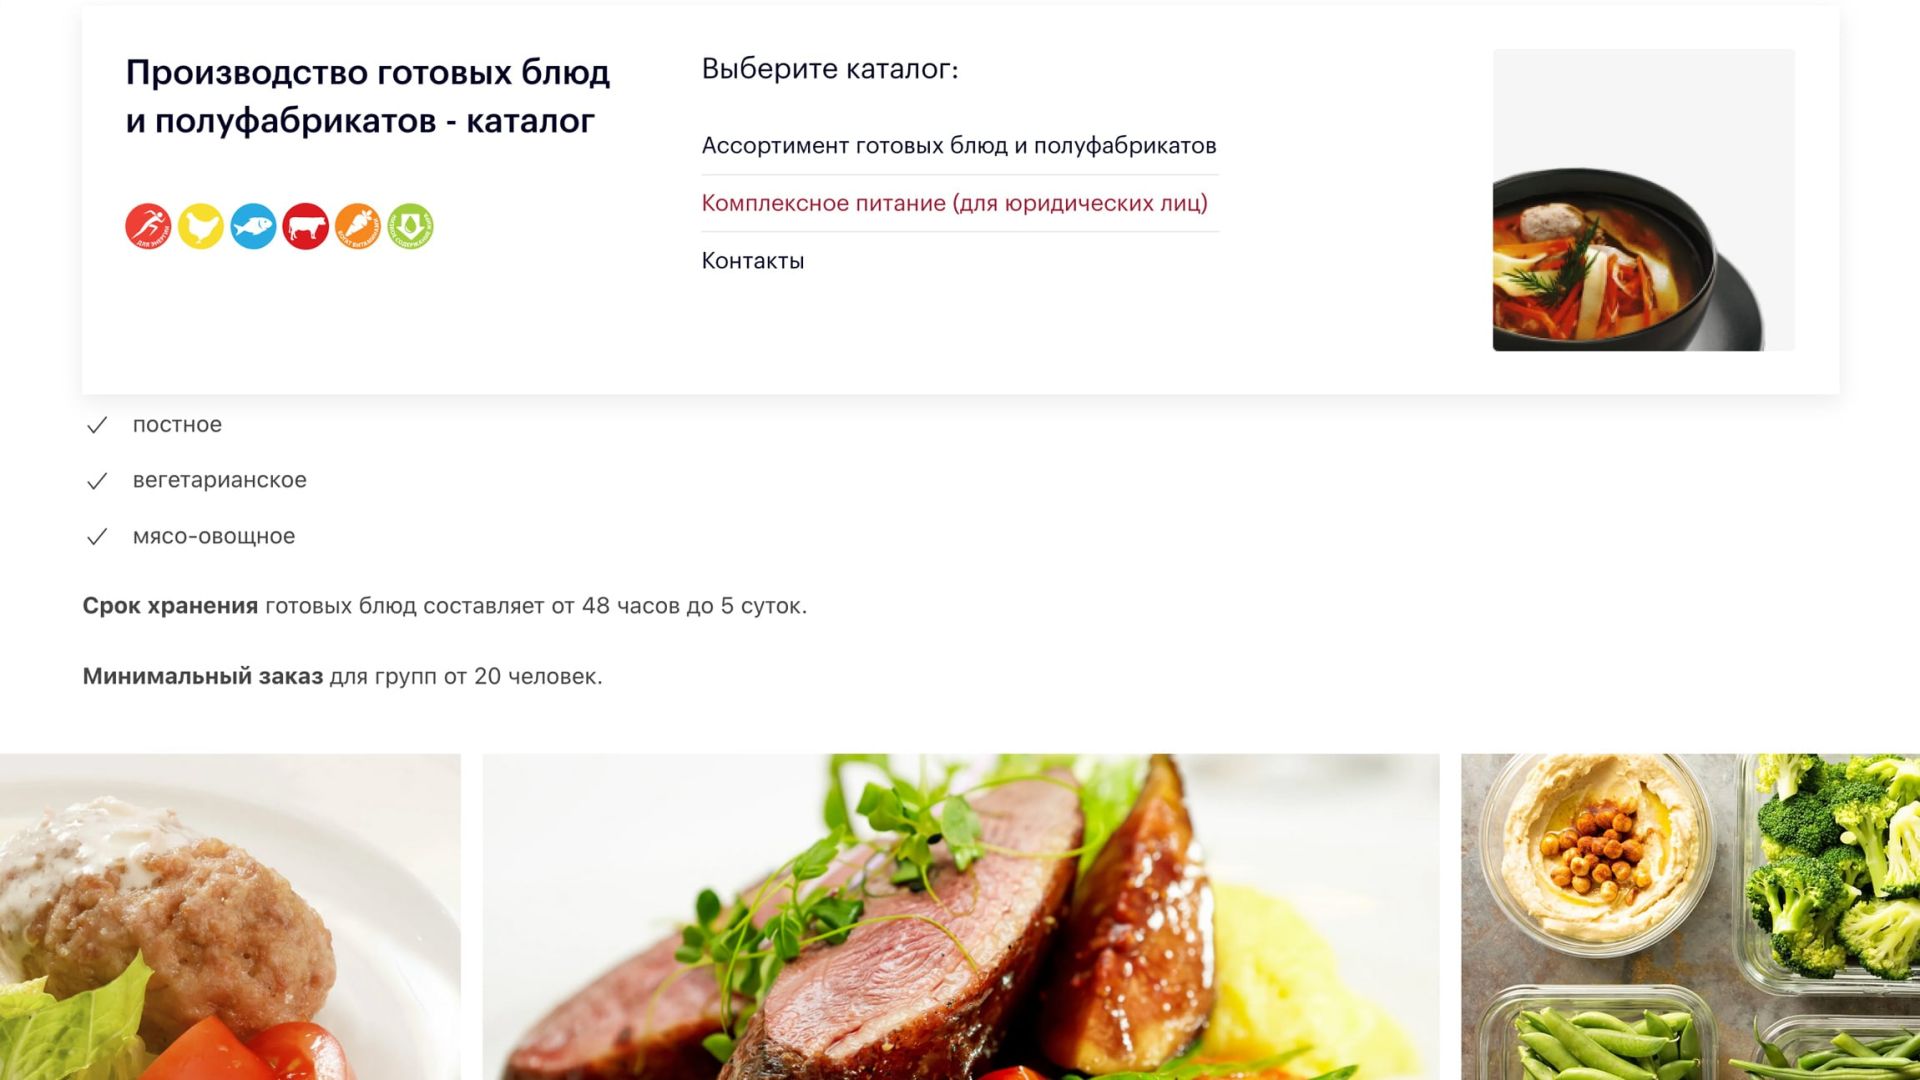Image resolution: width=1920 pixels, height=1080 pixels.
Task: Open the meatball dish photo
Action: click(230, 916)
